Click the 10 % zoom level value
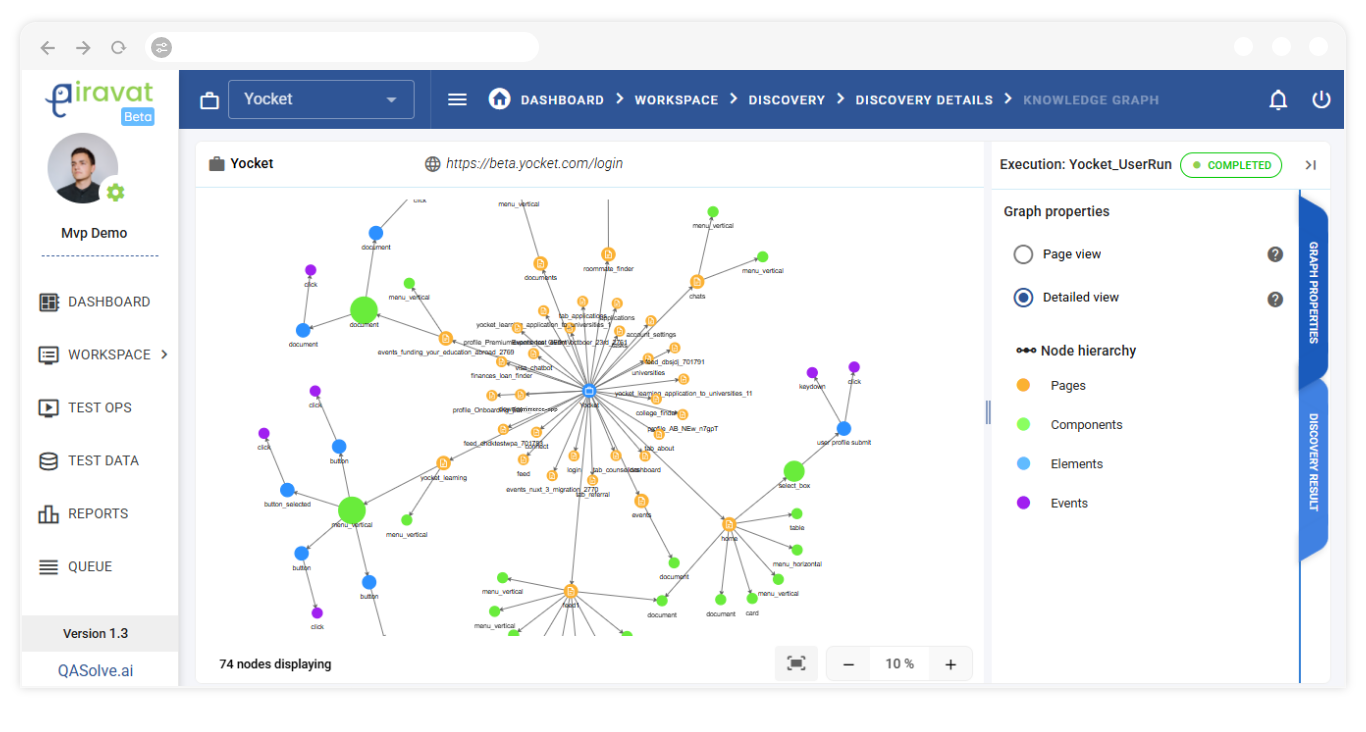The height and width of the screenshot is (732, 1366). pos(900,664)
